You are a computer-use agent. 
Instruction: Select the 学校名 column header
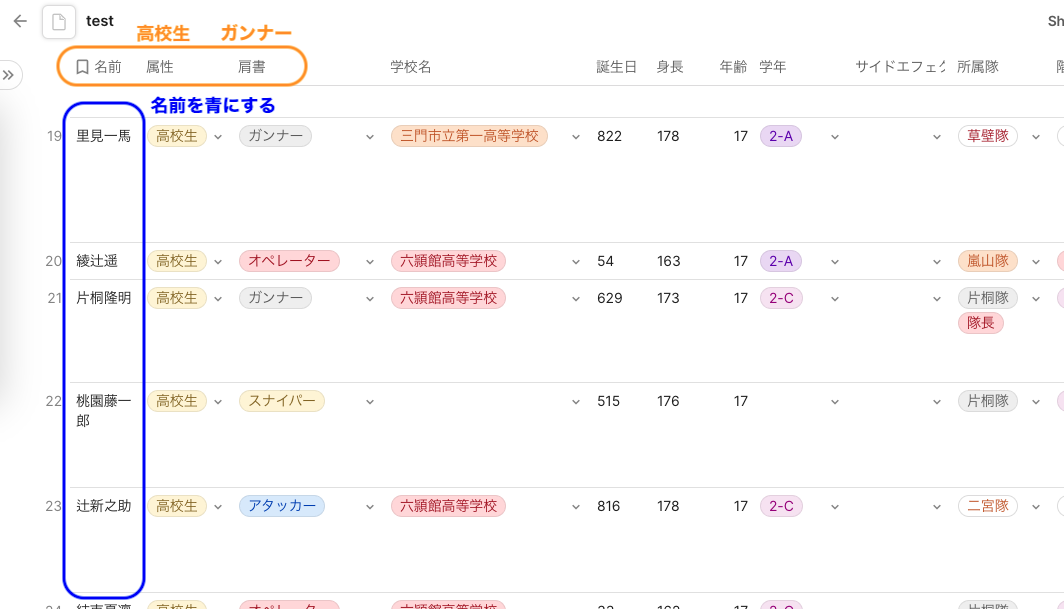[411, 67]
